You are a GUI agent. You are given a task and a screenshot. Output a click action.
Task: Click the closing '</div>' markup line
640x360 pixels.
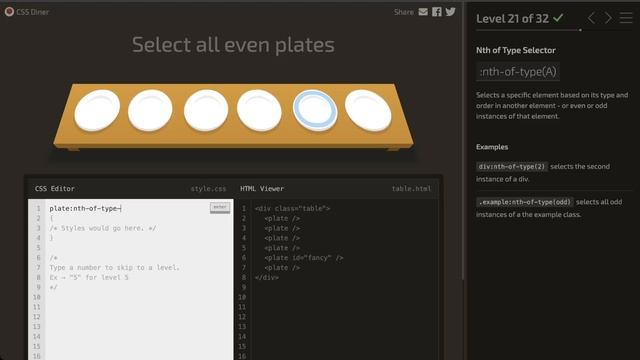(267, 278)
